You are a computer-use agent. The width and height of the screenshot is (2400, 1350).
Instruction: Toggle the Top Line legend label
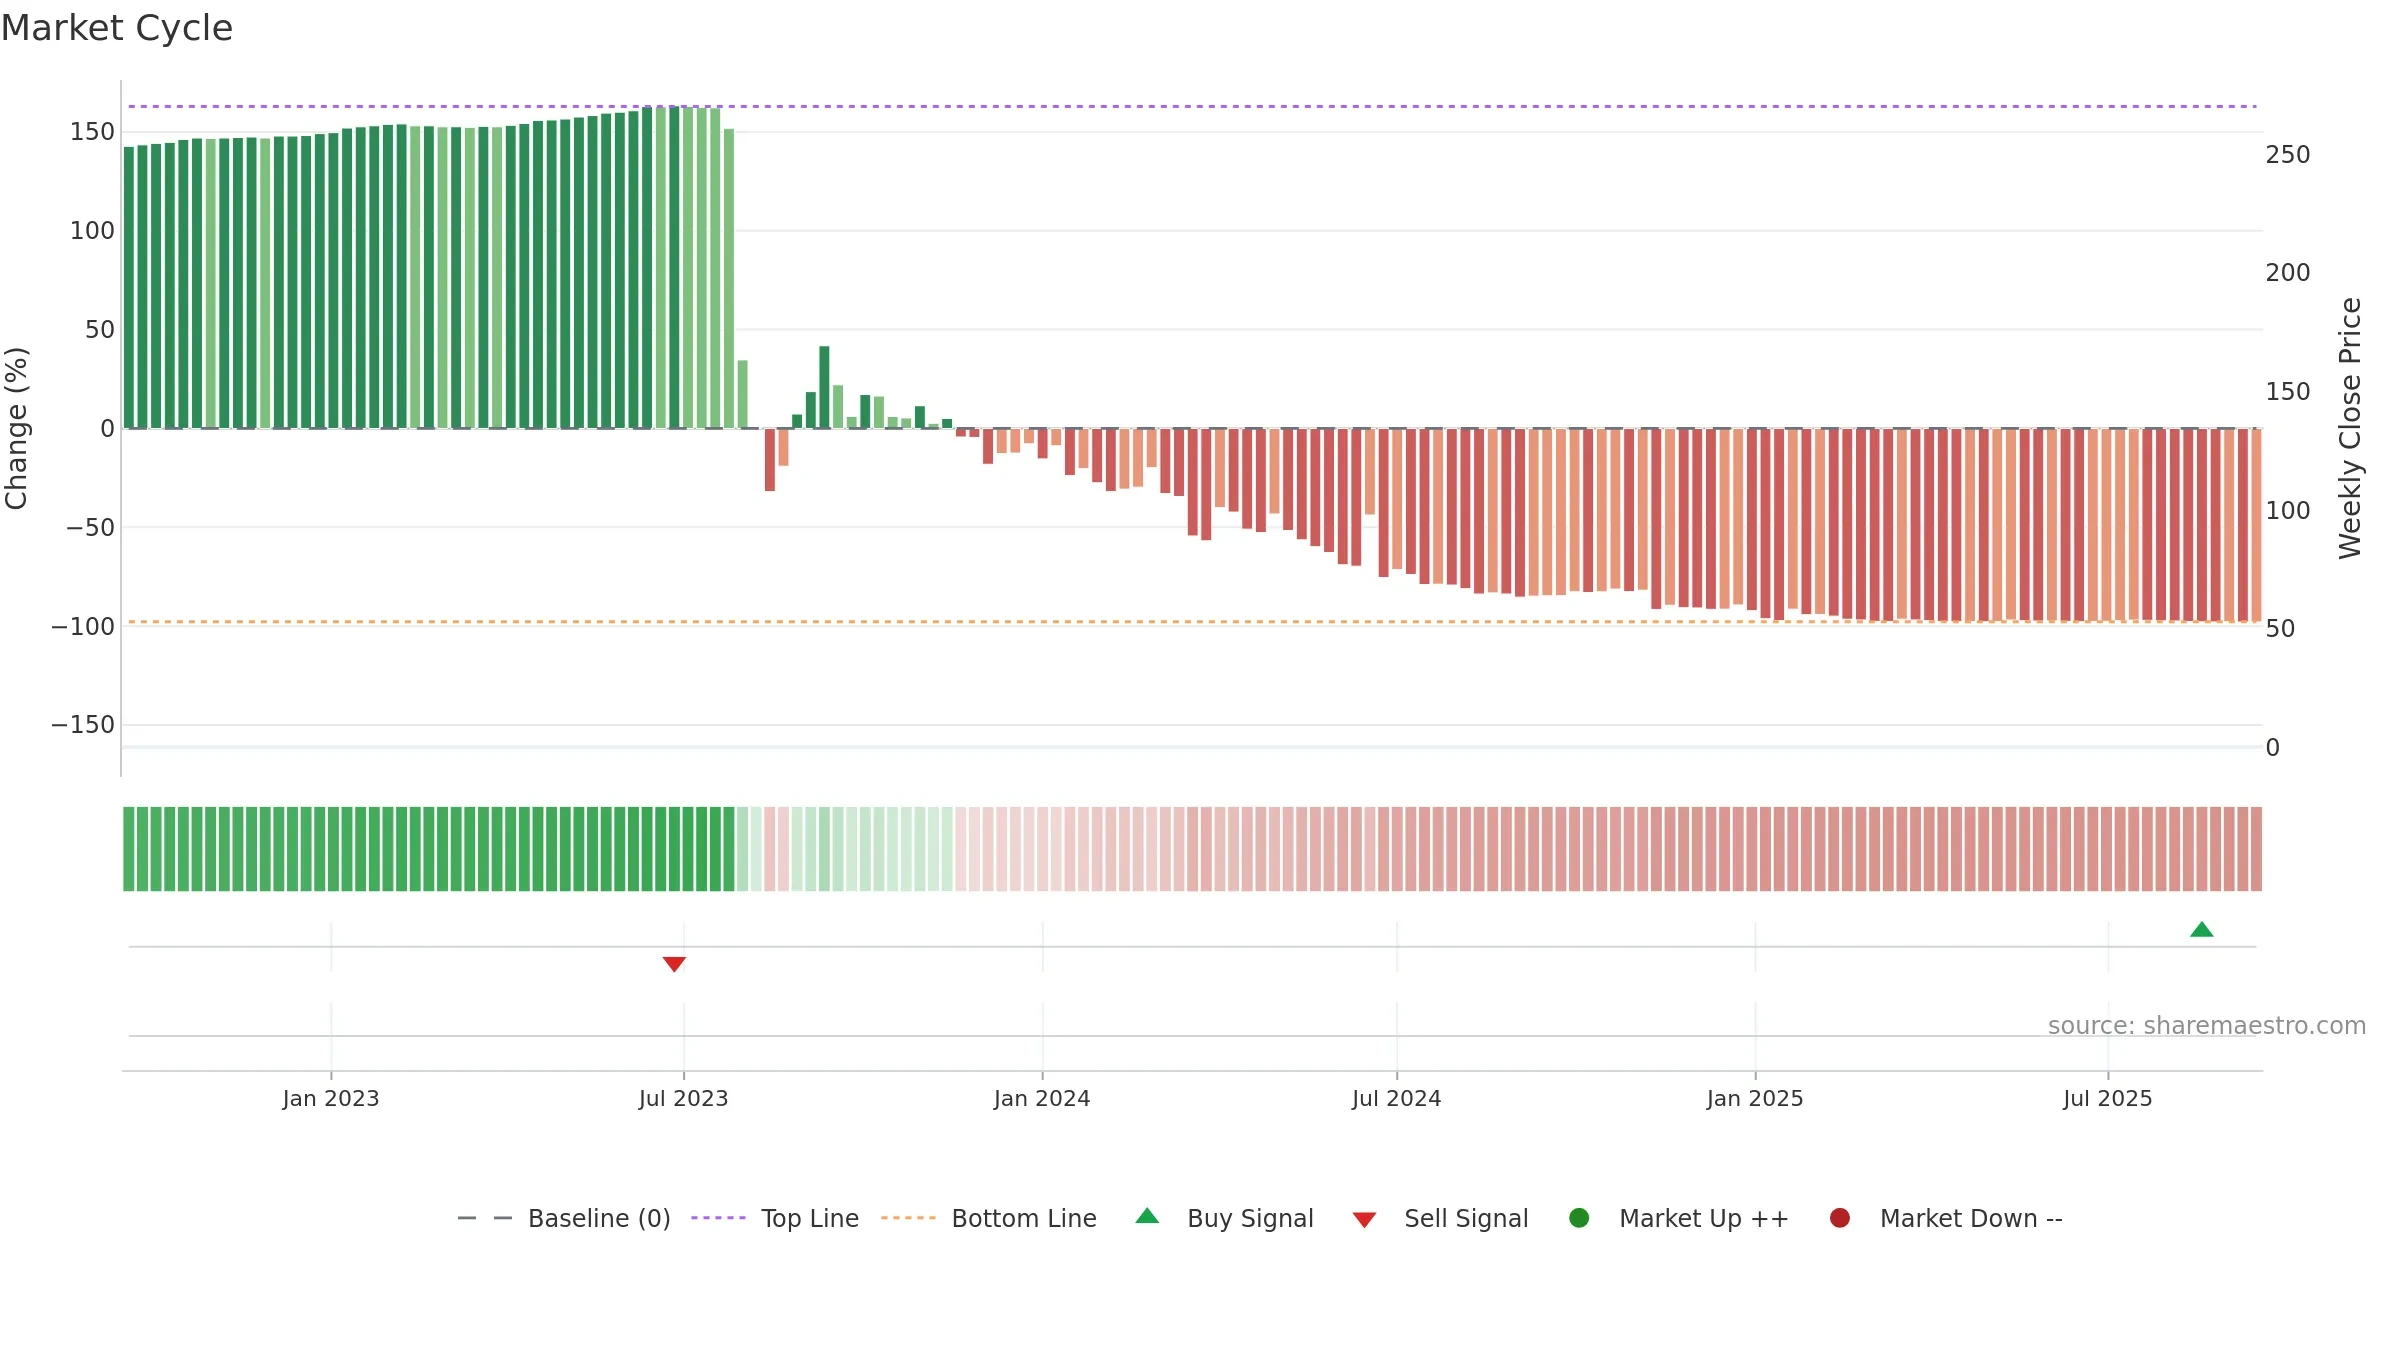point(810,1219)
